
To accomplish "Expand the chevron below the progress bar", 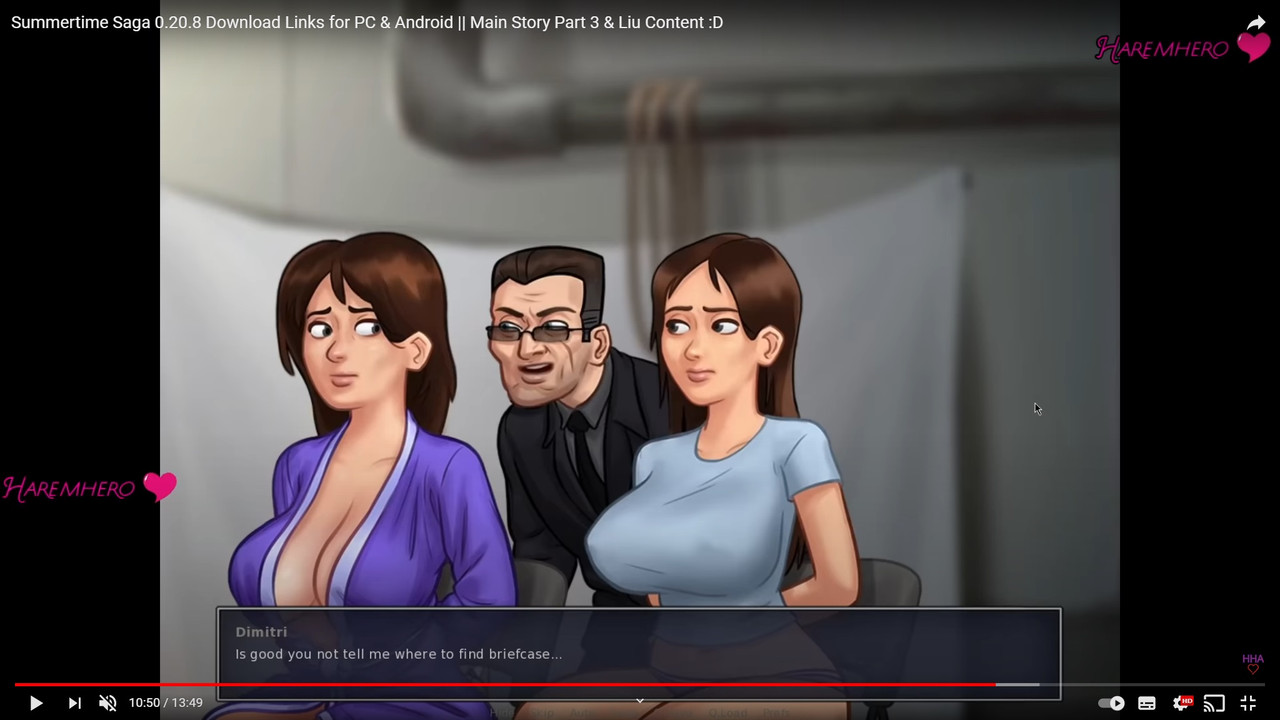I will pyautogui.click(x=640, y=700).
